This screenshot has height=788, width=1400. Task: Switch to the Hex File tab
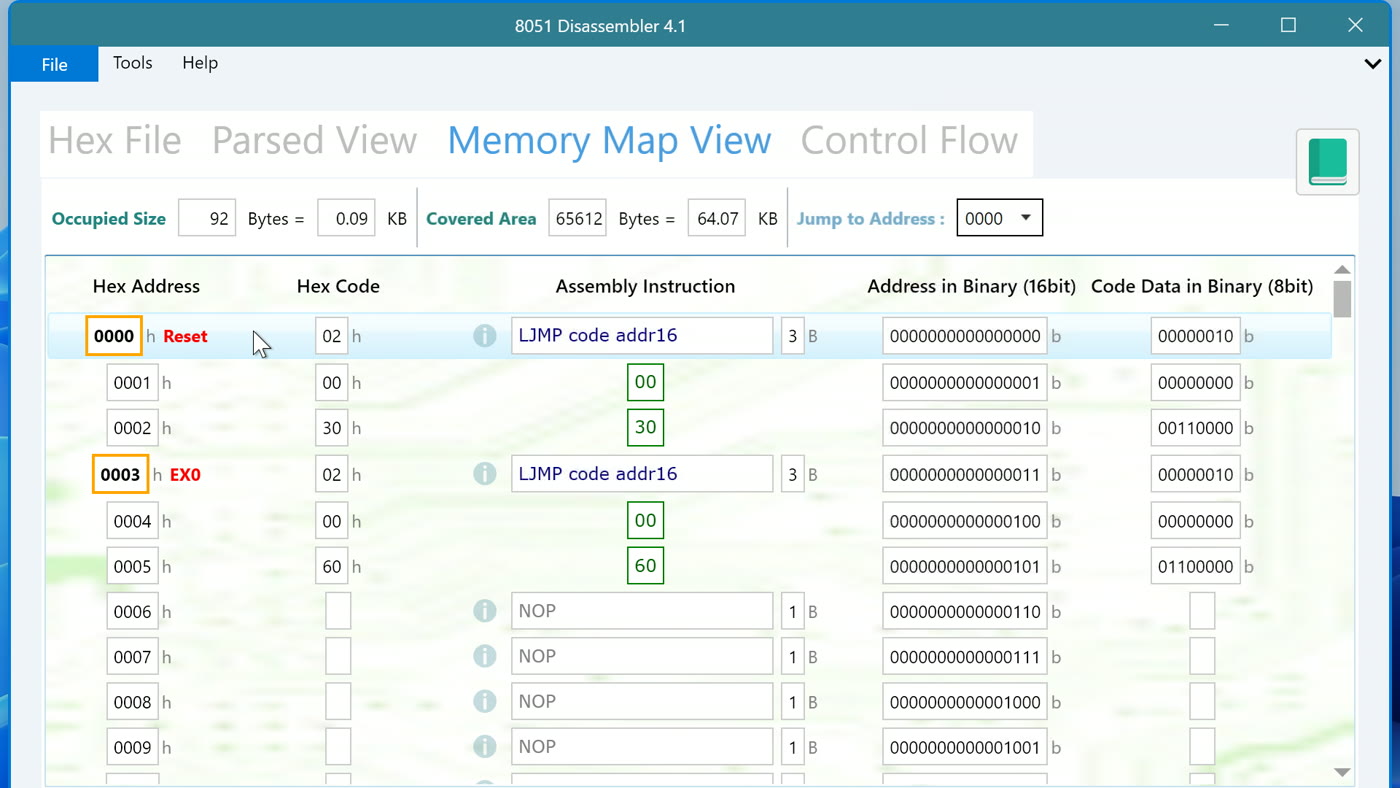(115, 141)
